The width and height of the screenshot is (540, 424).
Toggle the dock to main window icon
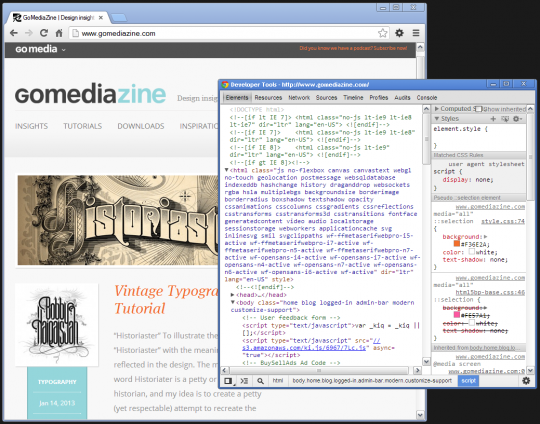(x=228, y=381)
